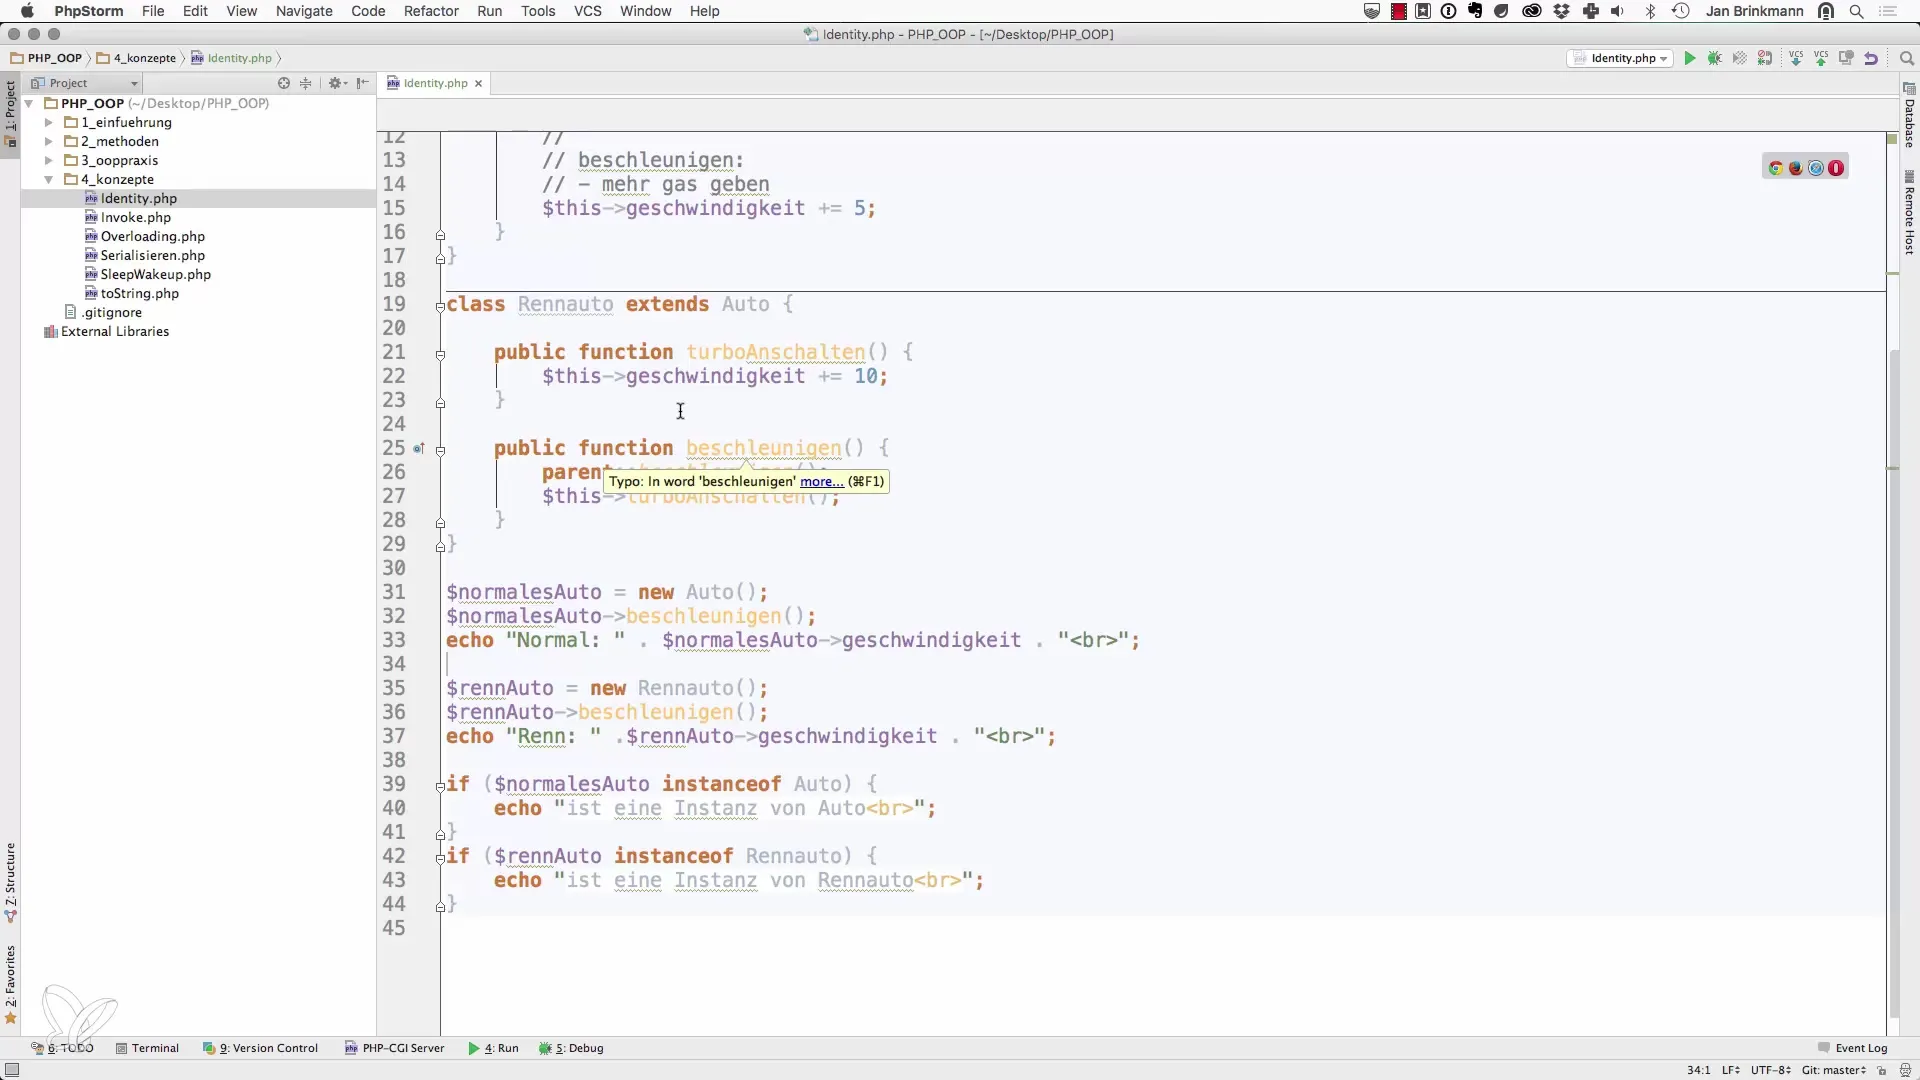Viewport: 1920px width, 1080px height.
Task: Open the Identity.php run configuration dropdown
Action: point(1620,58)
